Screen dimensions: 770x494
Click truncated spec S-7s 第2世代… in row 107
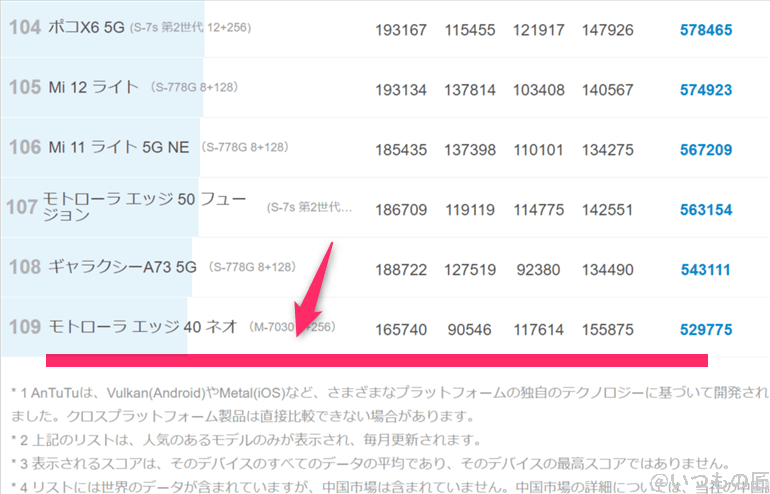pyautogui.click(x=309, y=207)
